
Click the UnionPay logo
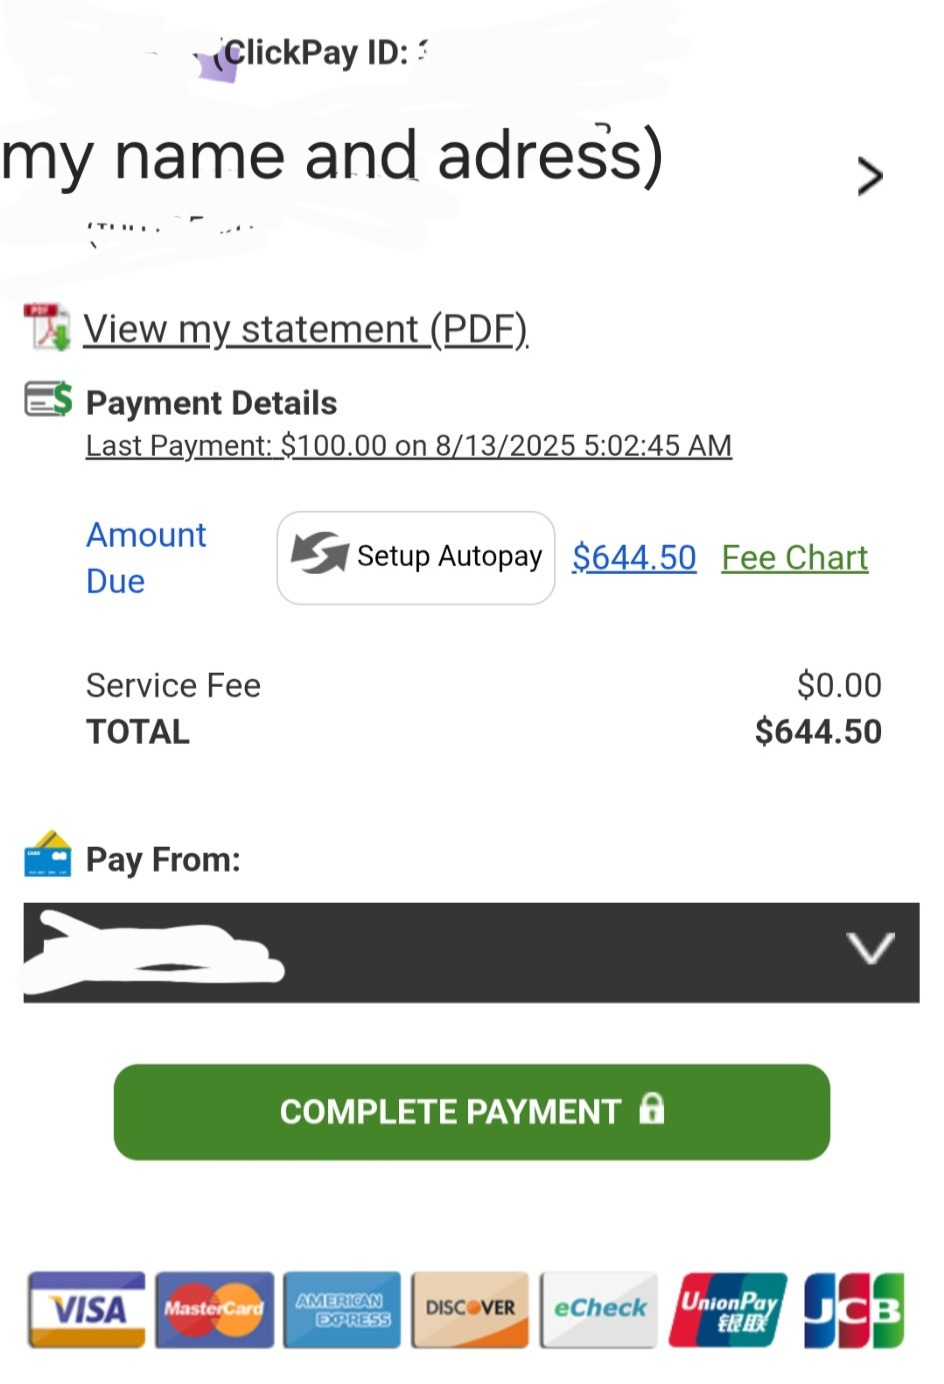pyautogui.click(x=728, y=1309)
